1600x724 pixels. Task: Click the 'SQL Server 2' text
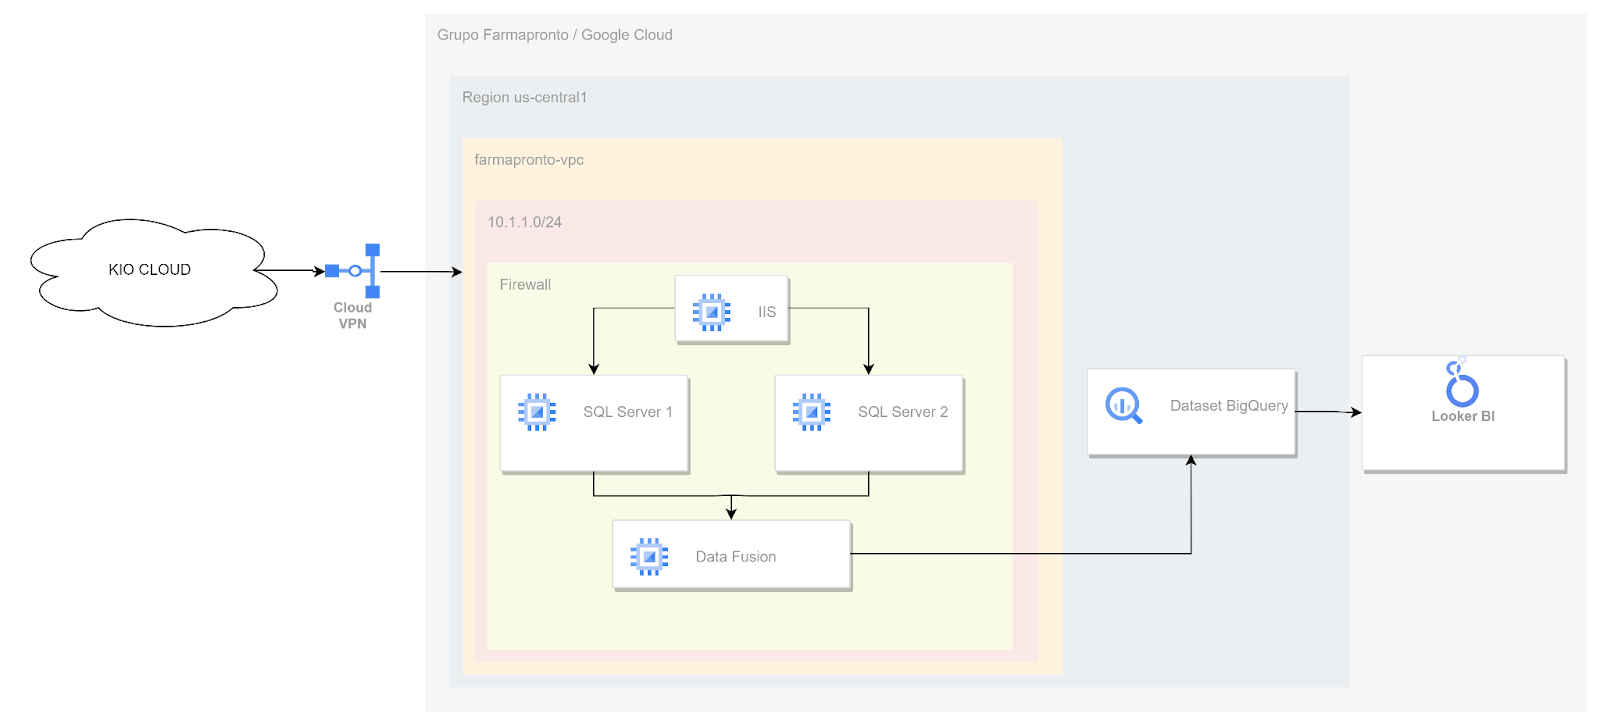(x=903, y=412)
